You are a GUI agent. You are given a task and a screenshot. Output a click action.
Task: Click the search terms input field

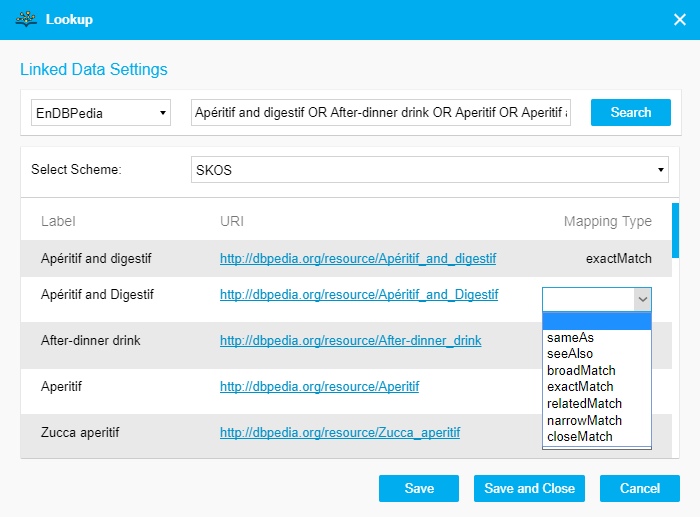click(x=380, y=113)
